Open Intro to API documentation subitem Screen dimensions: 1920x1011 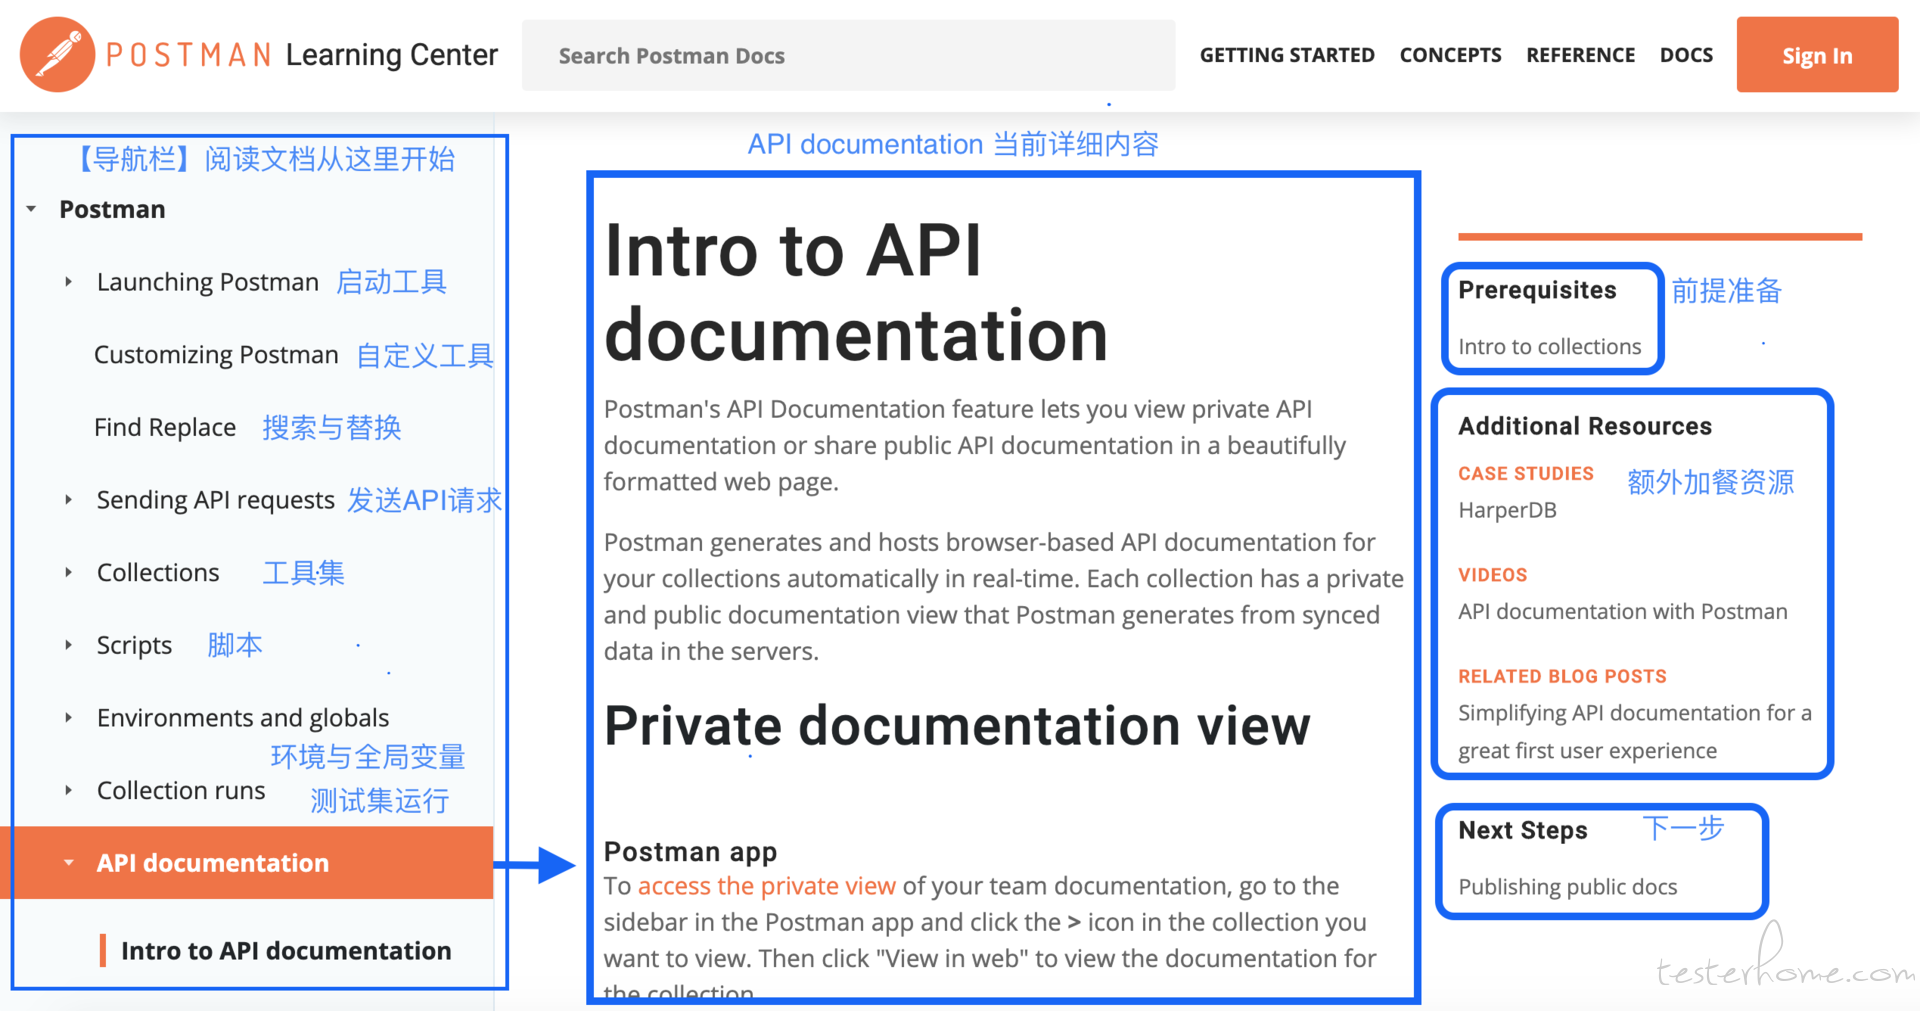tap(286, 950)
